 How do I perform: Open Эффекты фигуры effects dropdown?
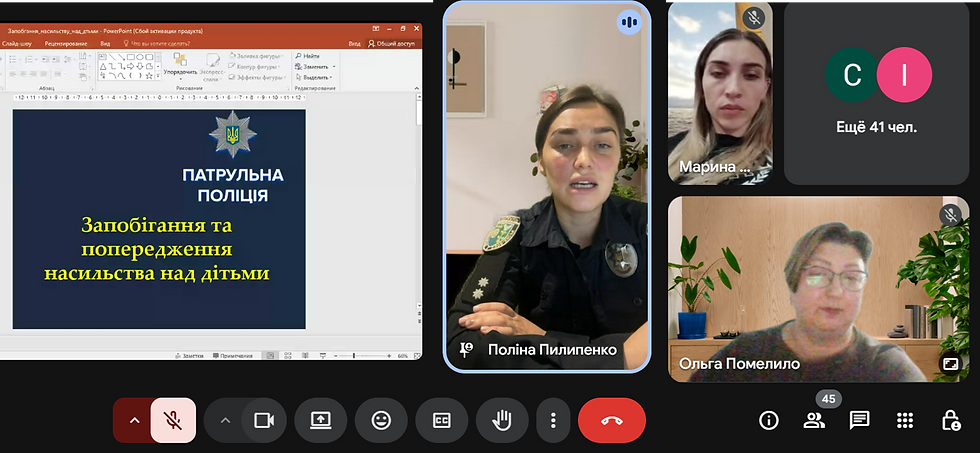tap(256, 77)
